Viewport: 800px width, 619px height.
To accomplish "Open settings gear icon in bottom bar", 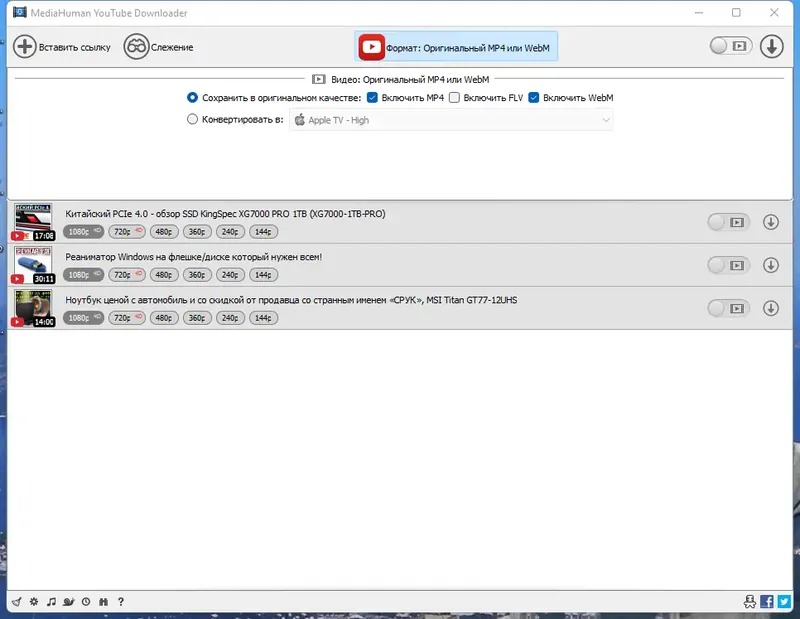I will tap(34, 602).
